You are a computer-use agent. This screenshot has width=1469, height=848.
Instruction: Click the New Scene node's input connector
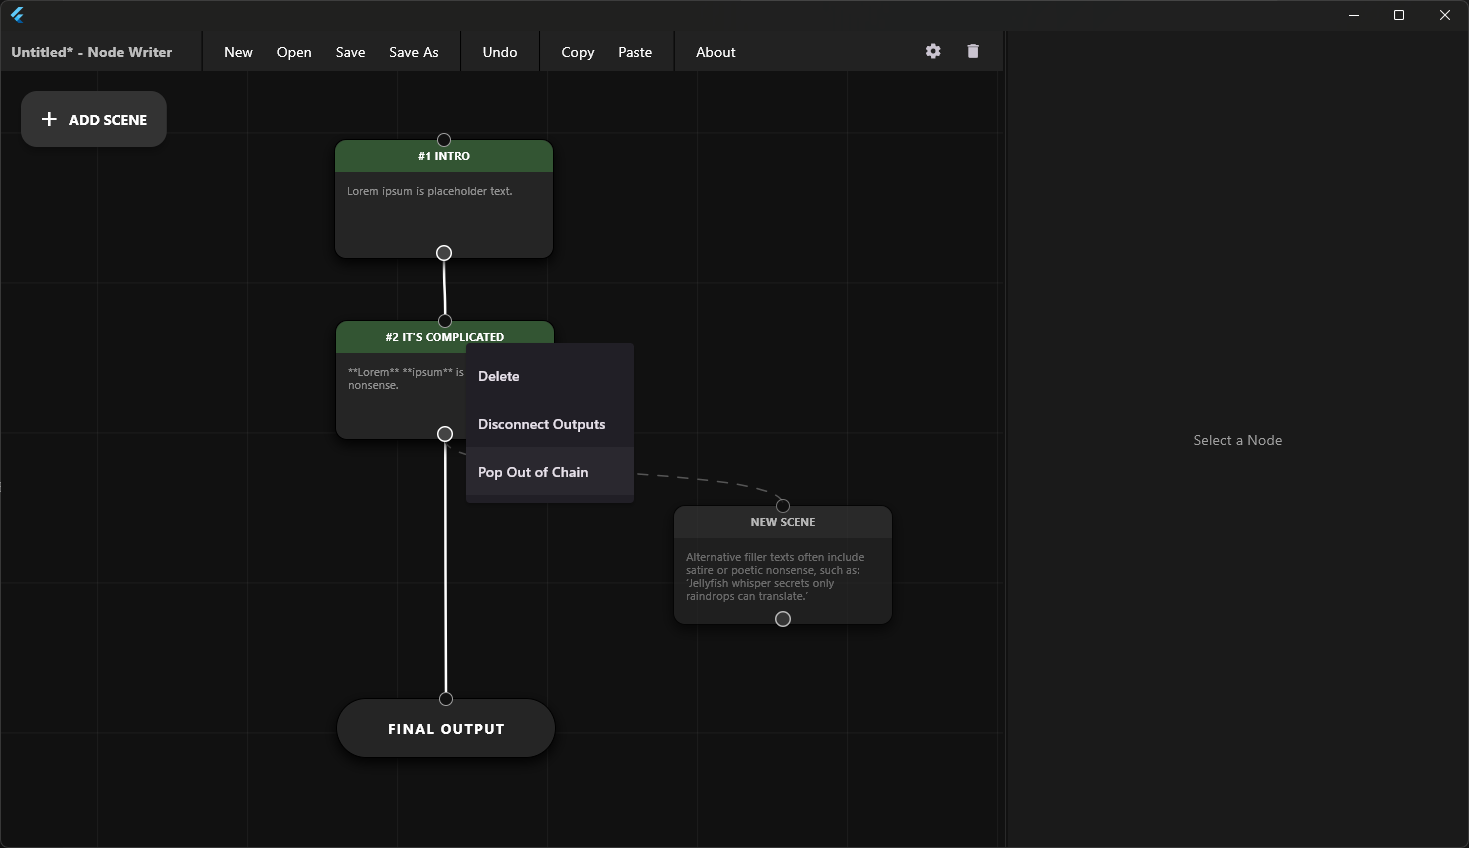click(x=783, y=506)
